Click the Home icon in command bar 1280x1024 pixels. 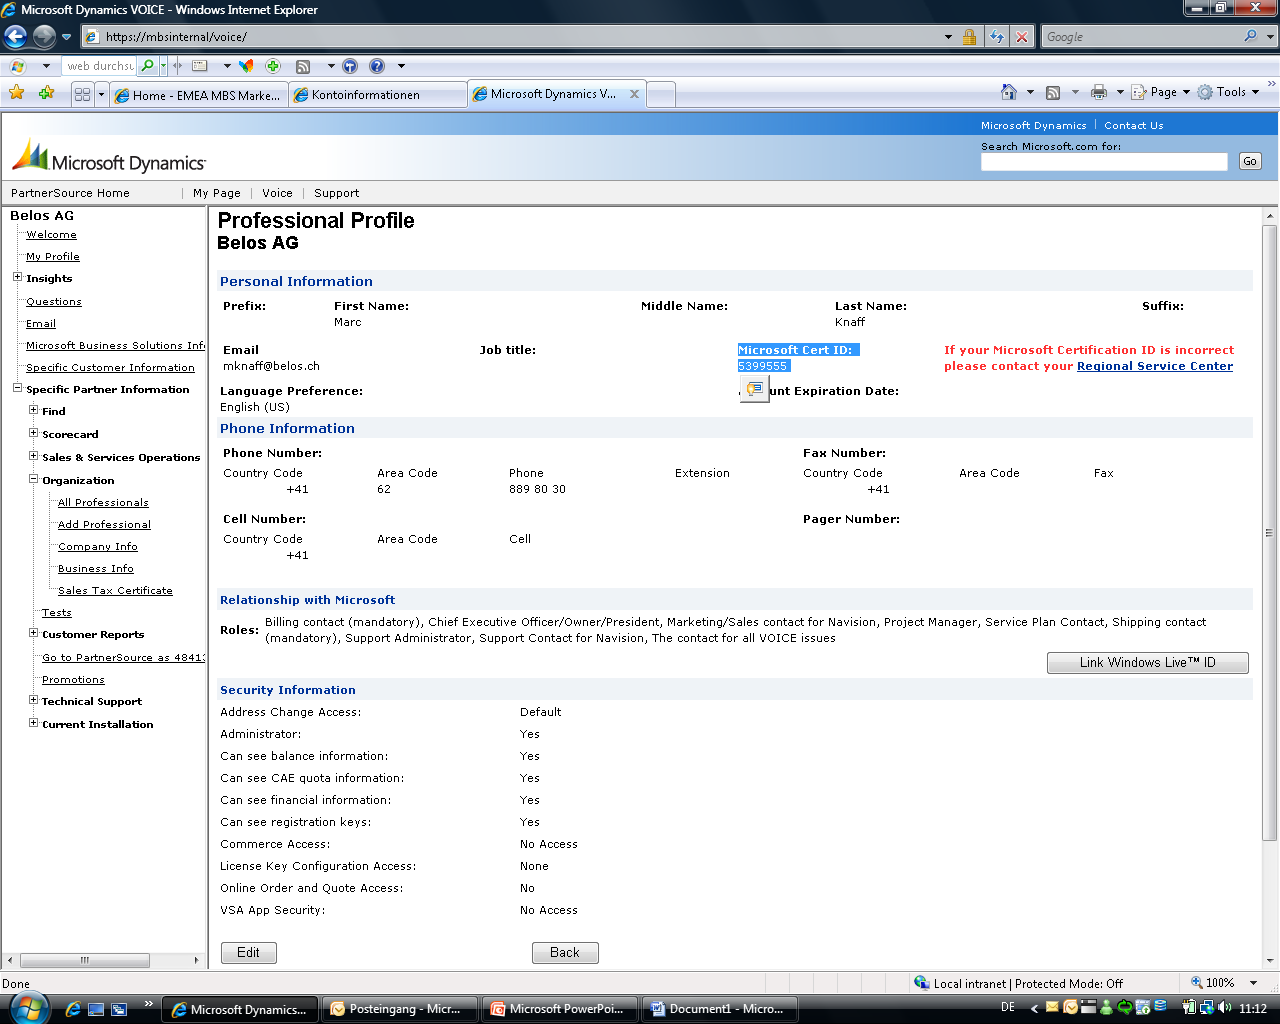tap(1009, 92)
